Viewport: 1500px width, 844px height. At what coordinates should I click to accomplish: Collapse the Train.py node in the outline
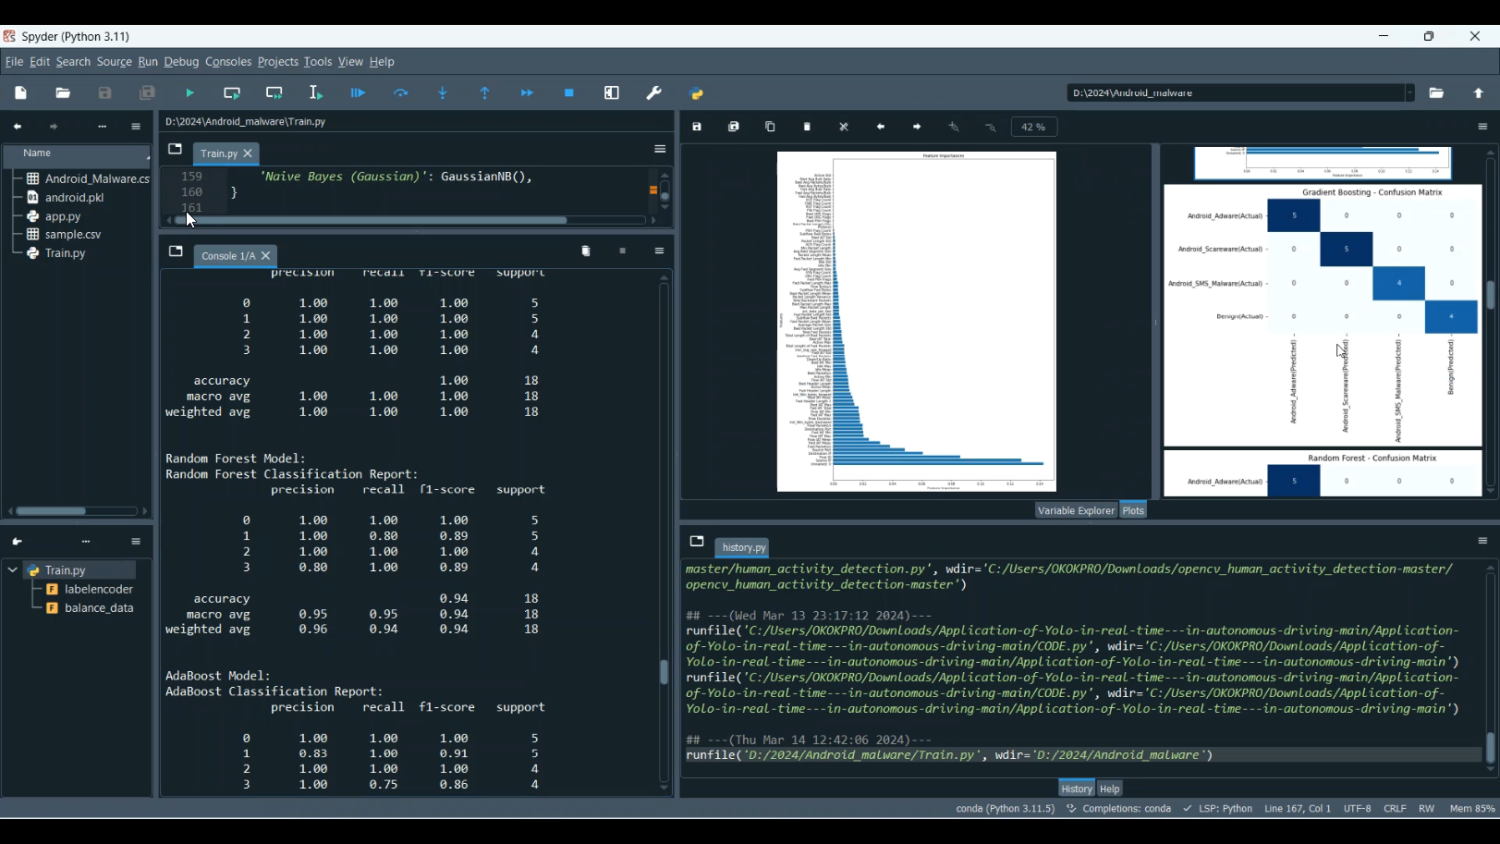[12, 570]
